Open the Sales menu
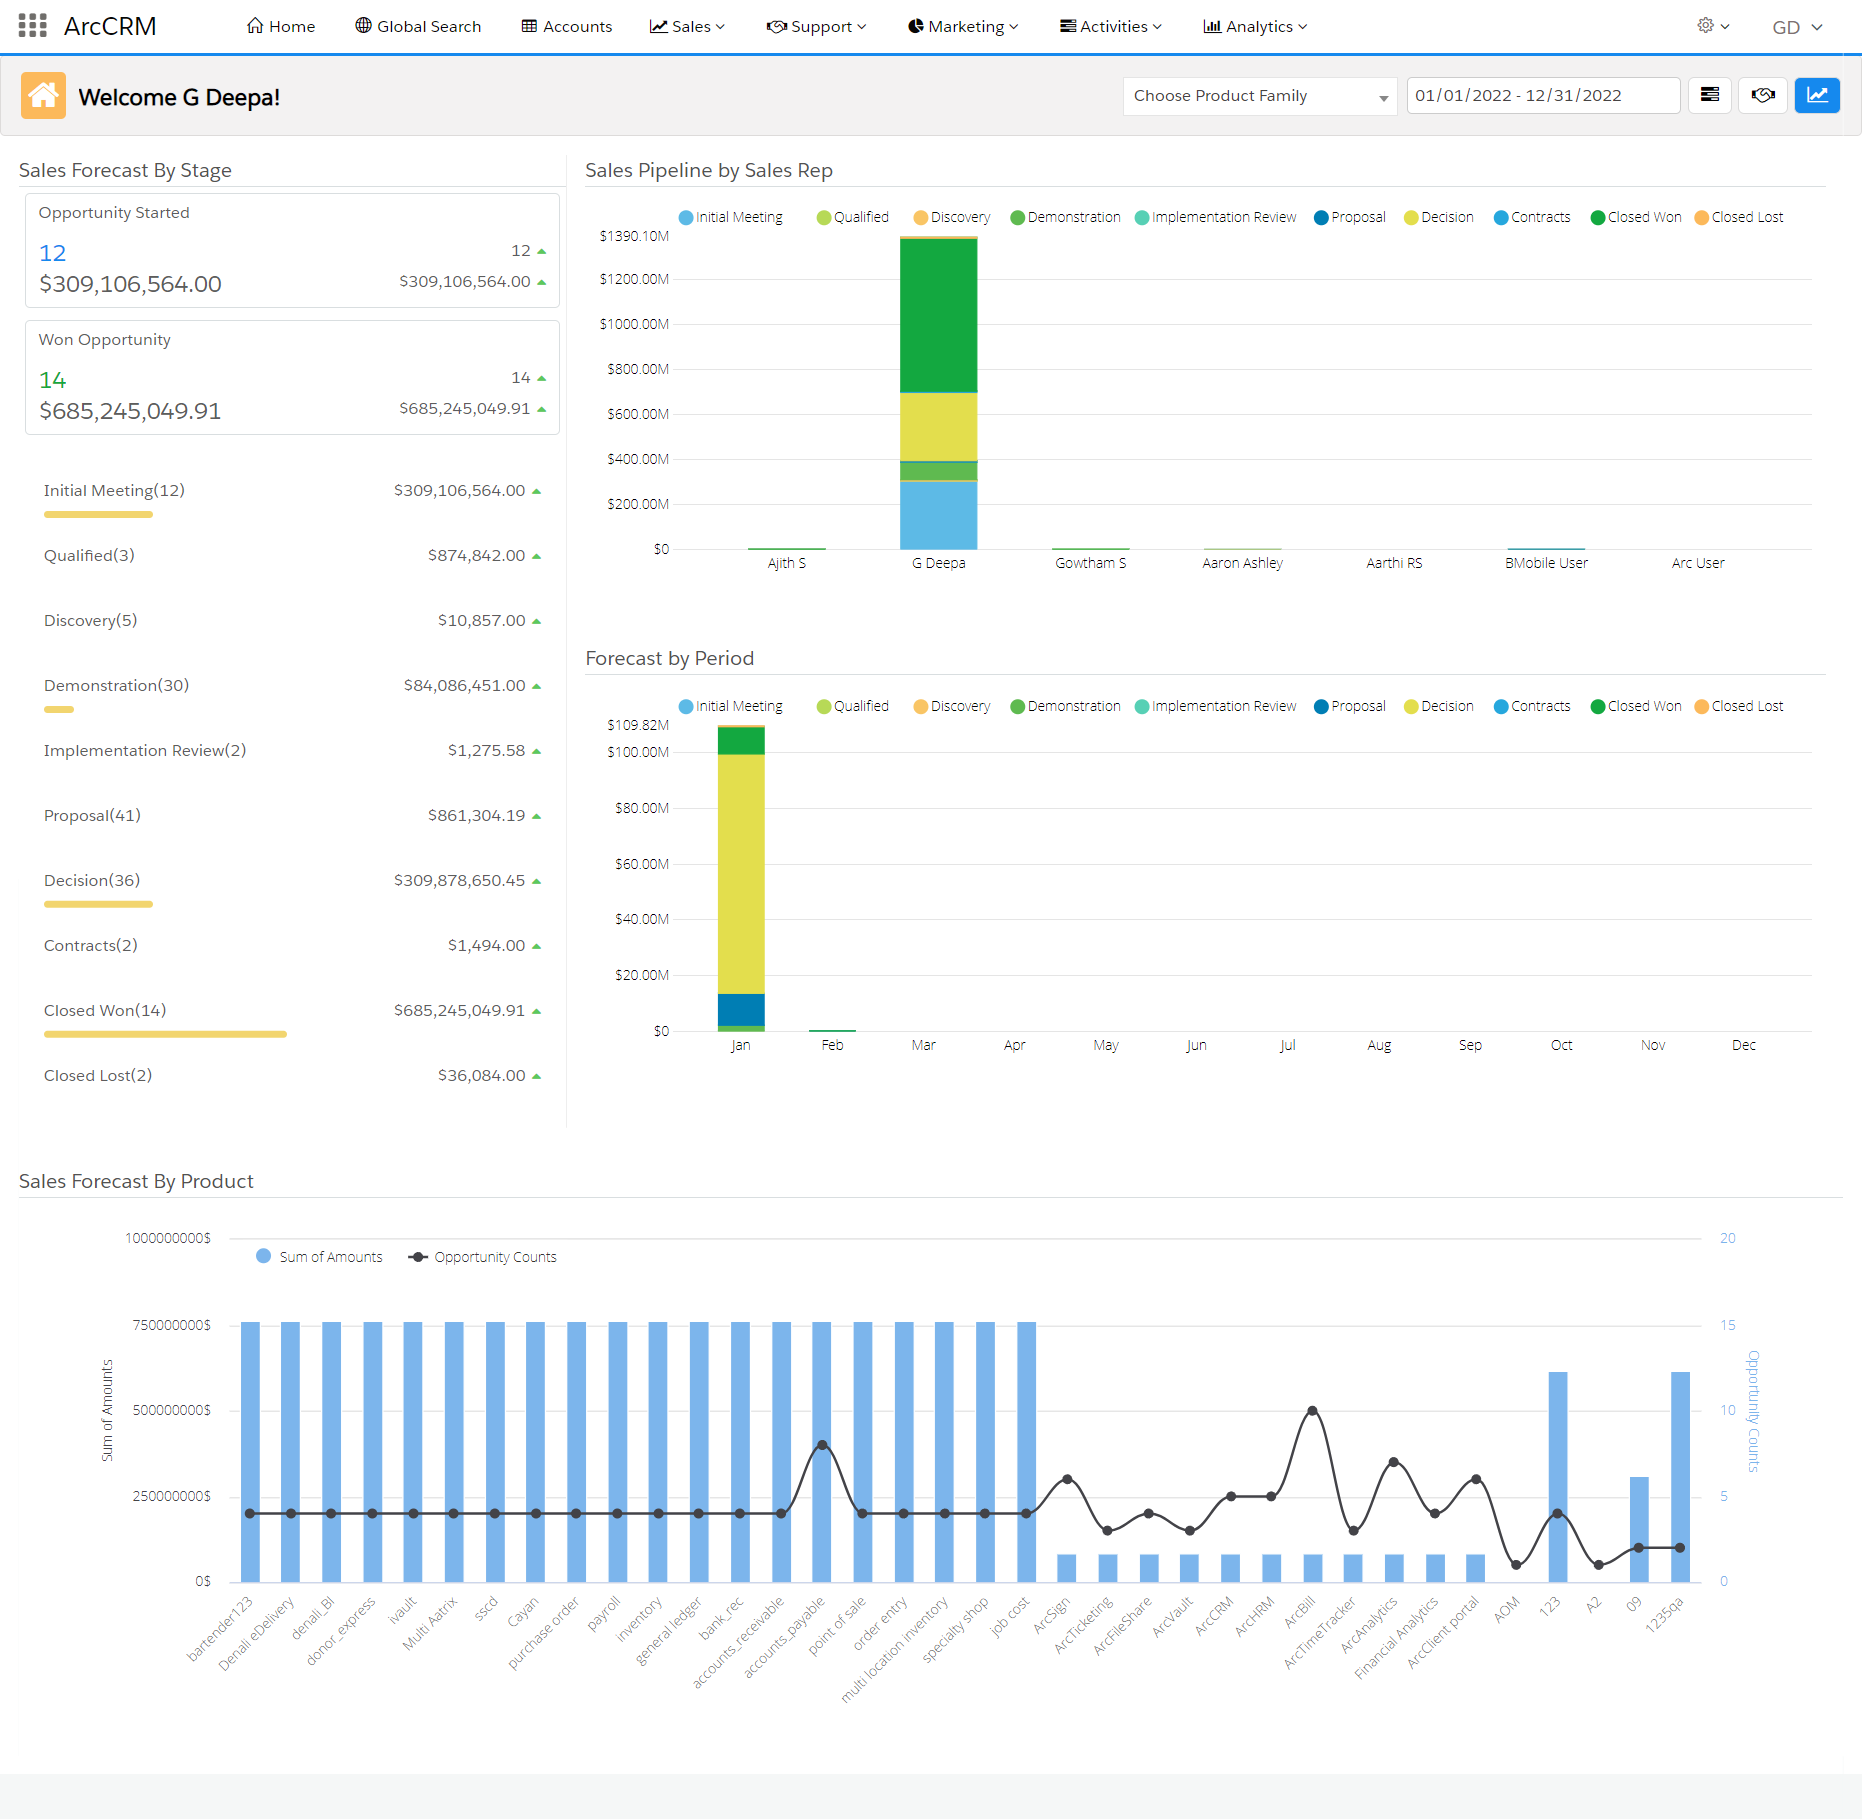 pyautogui.click(x=688, y=26)
